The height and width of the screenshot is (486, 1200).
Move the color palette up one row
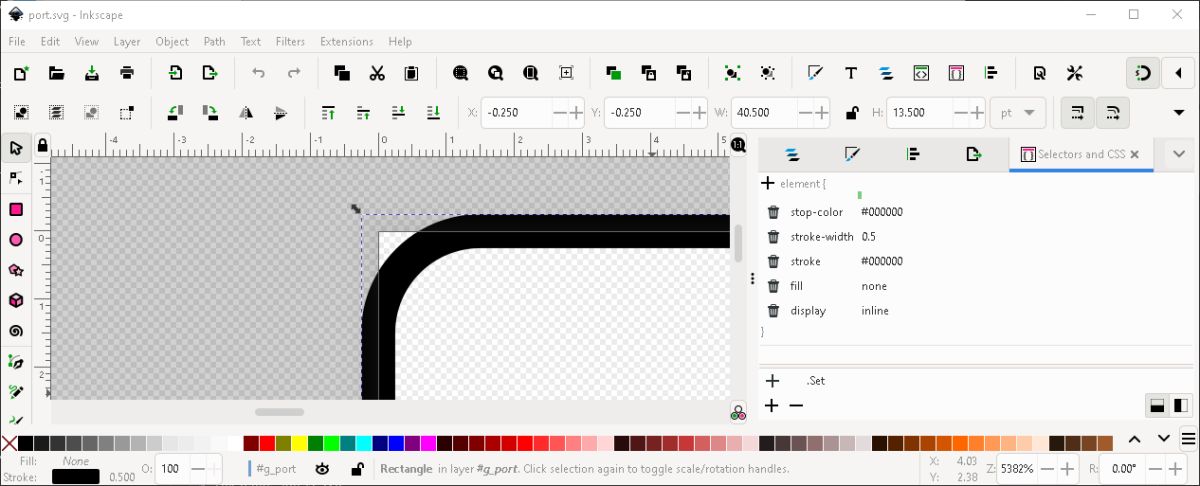[1135, 438]
